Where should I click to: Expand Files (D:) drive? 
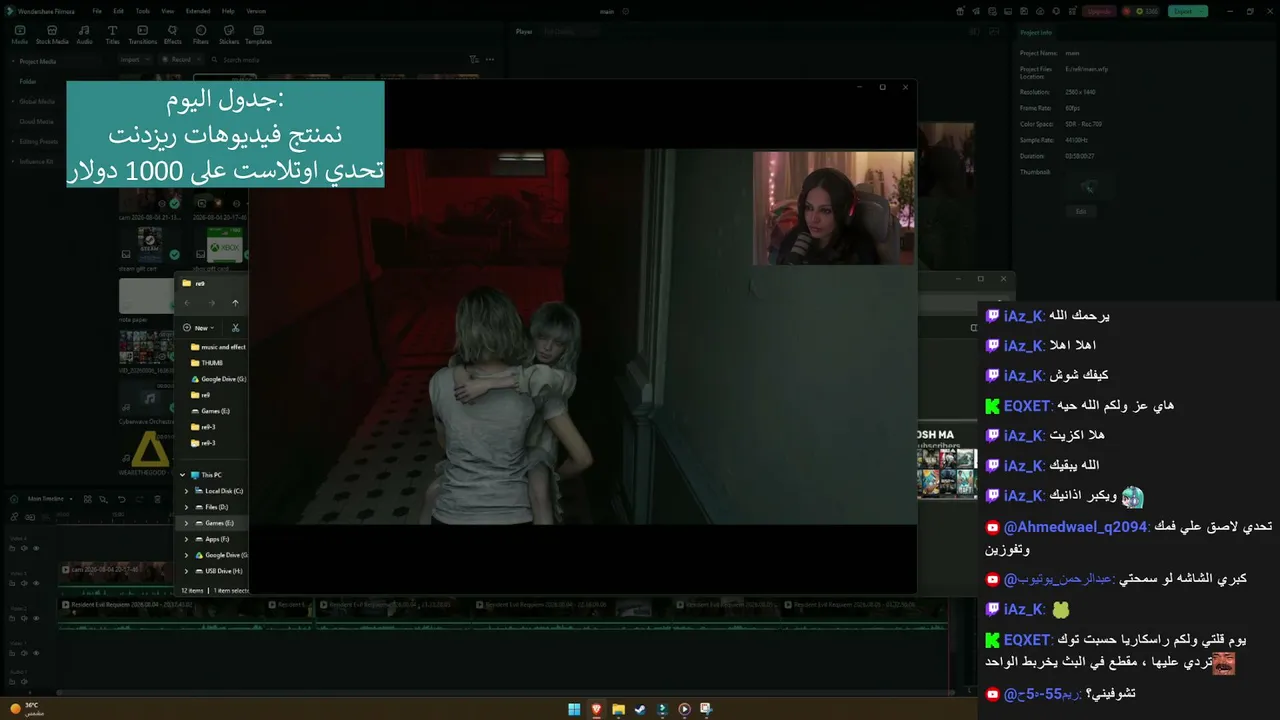[186, 507]
